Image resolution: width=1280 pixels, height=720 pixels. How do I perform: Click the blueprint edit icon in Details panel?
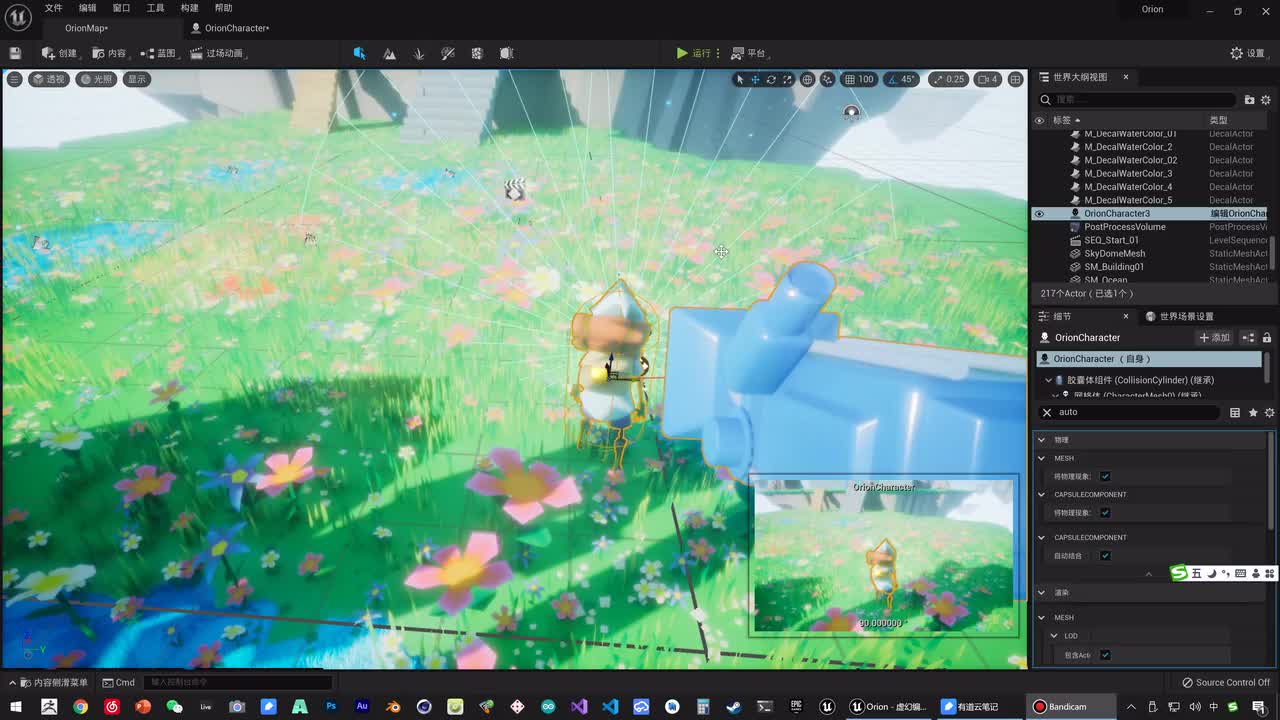coord(1248,337)
